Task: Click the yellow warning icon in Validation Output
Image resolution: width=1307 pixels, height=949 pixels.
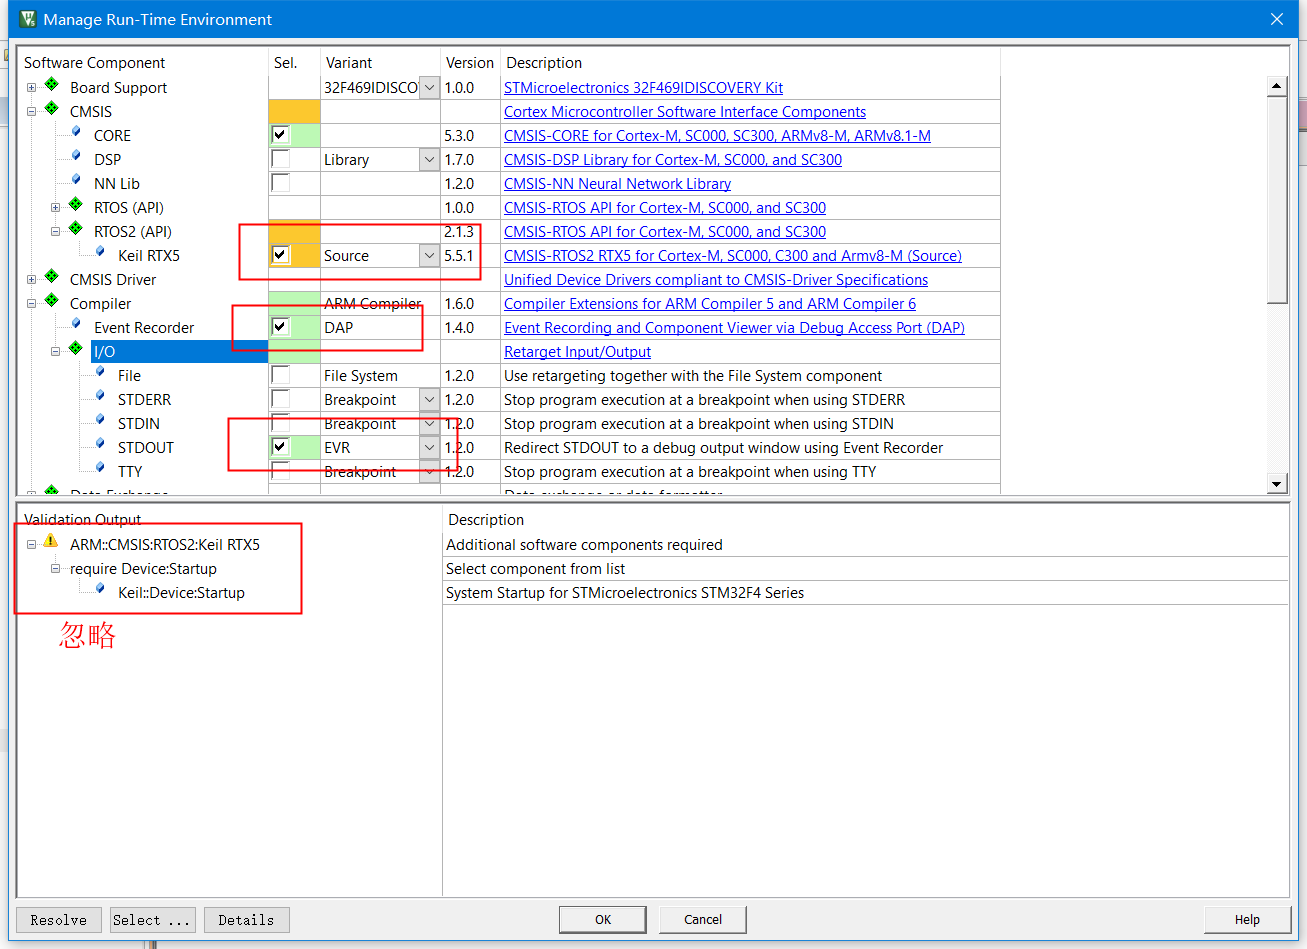Action: 51,543
